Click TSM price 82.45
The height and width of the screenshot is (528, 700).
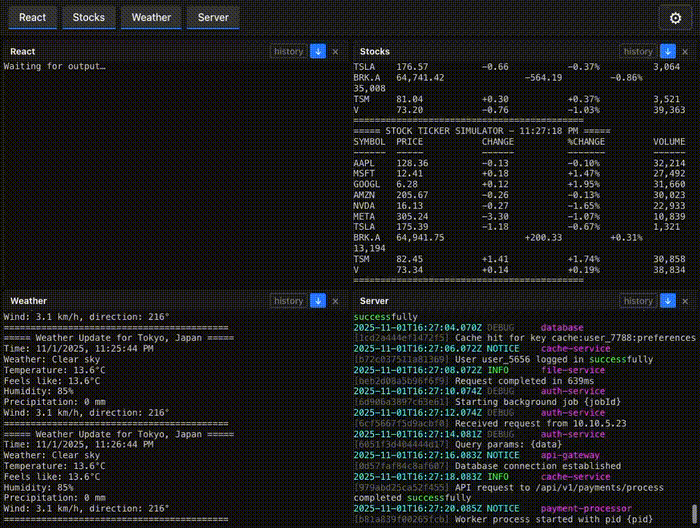(409, 259)
